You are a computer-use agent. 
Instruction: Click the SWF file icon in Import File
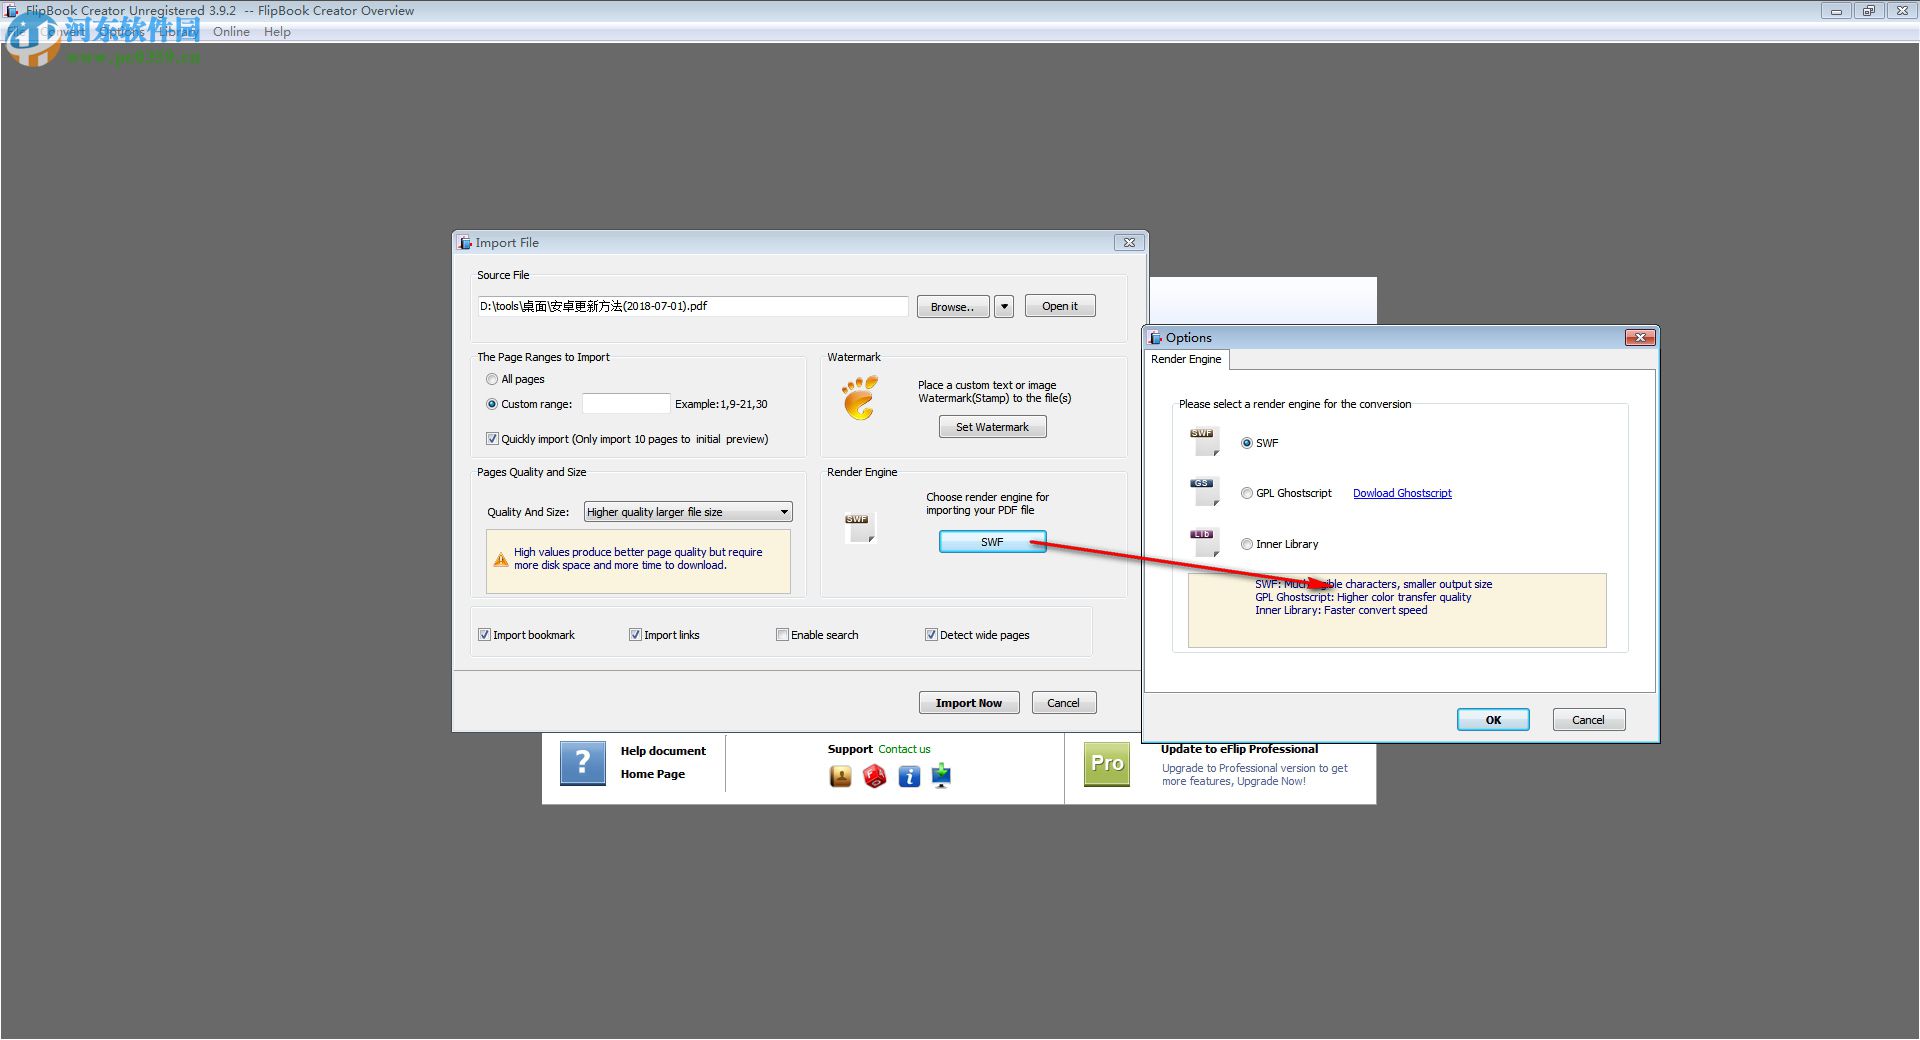click(x=860, y=528)
